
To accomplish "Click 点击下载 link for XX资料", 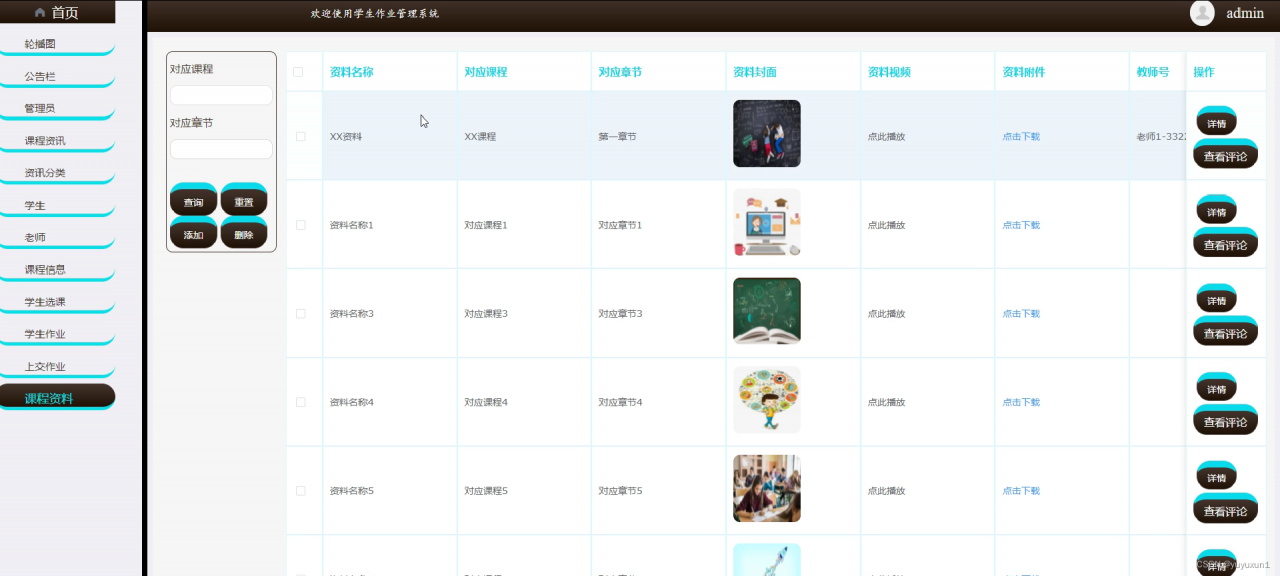I will (1021, 137).
